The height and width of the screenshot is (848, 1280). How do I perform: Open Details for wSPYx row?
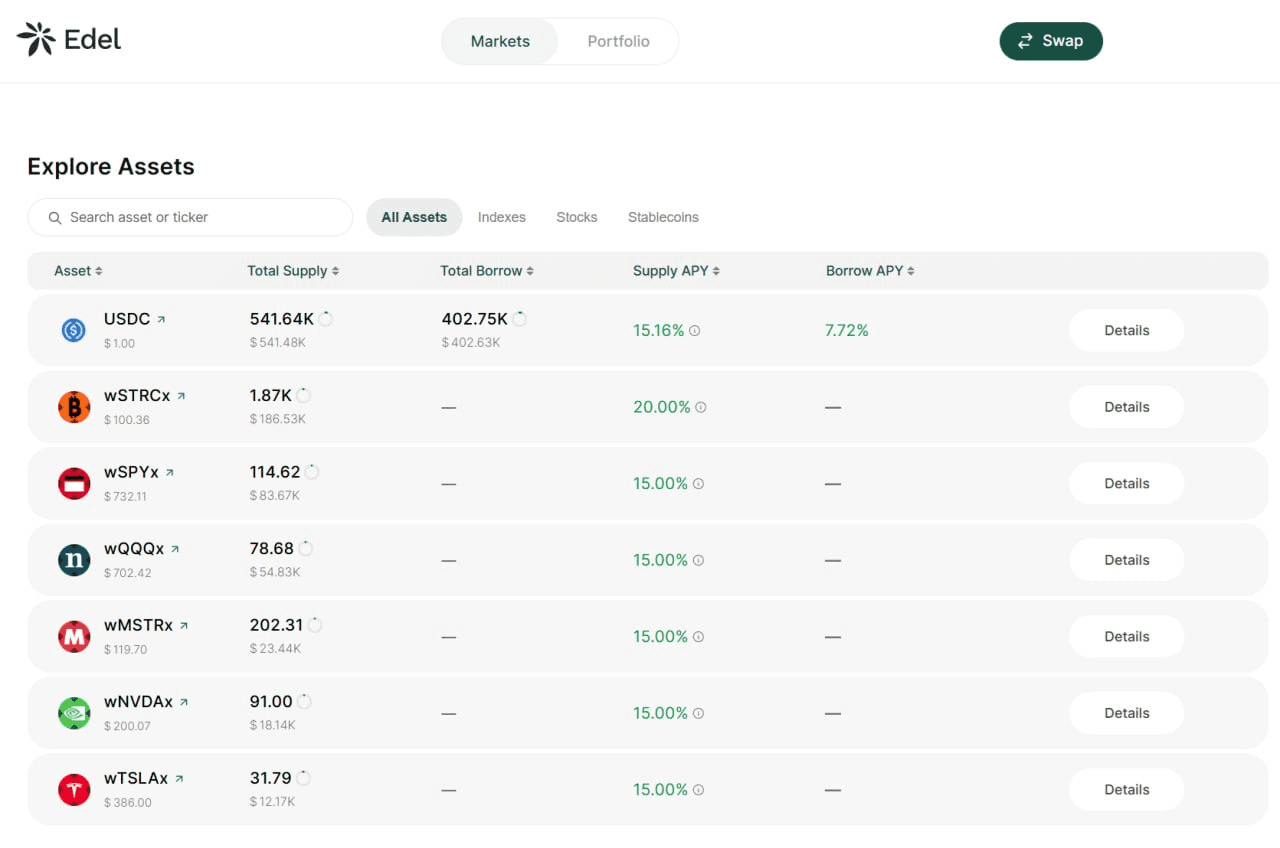click(1127, 484)
